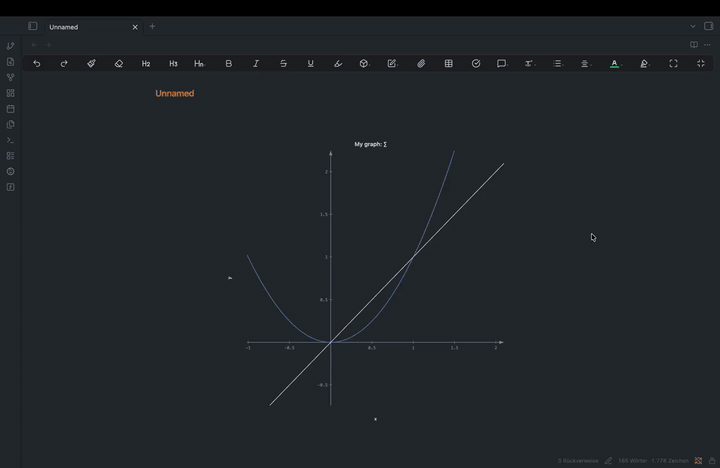Viewport: 720px width, 468px height.
Task: Open the list style dropdown
Action: click(x=557, y=64)
